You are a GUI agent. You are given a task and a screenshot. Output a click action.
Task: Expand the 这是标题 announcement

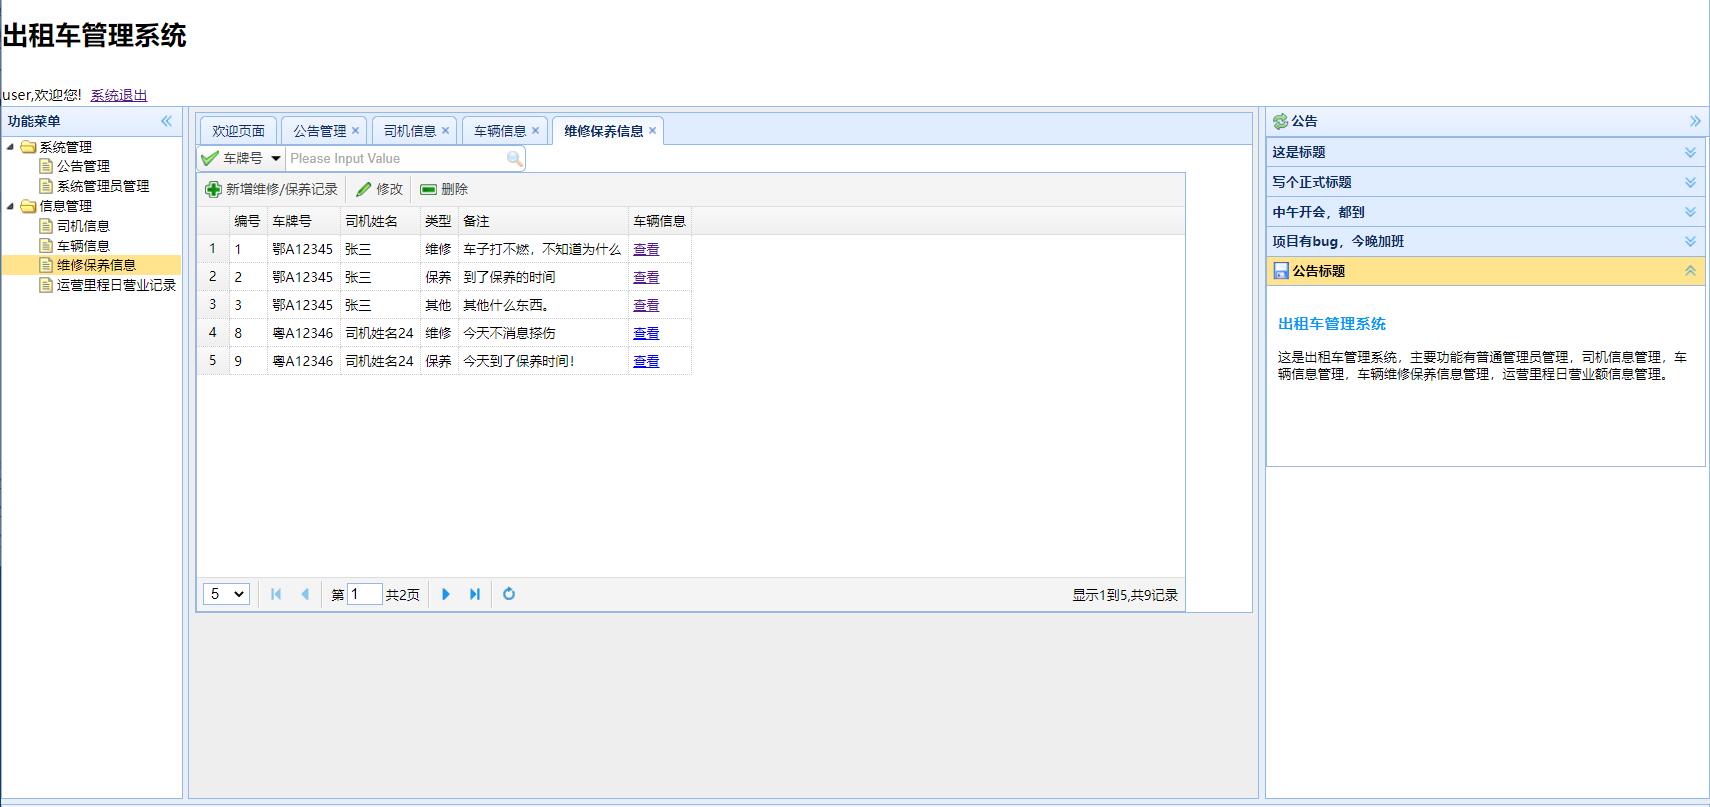point(1690,152)
